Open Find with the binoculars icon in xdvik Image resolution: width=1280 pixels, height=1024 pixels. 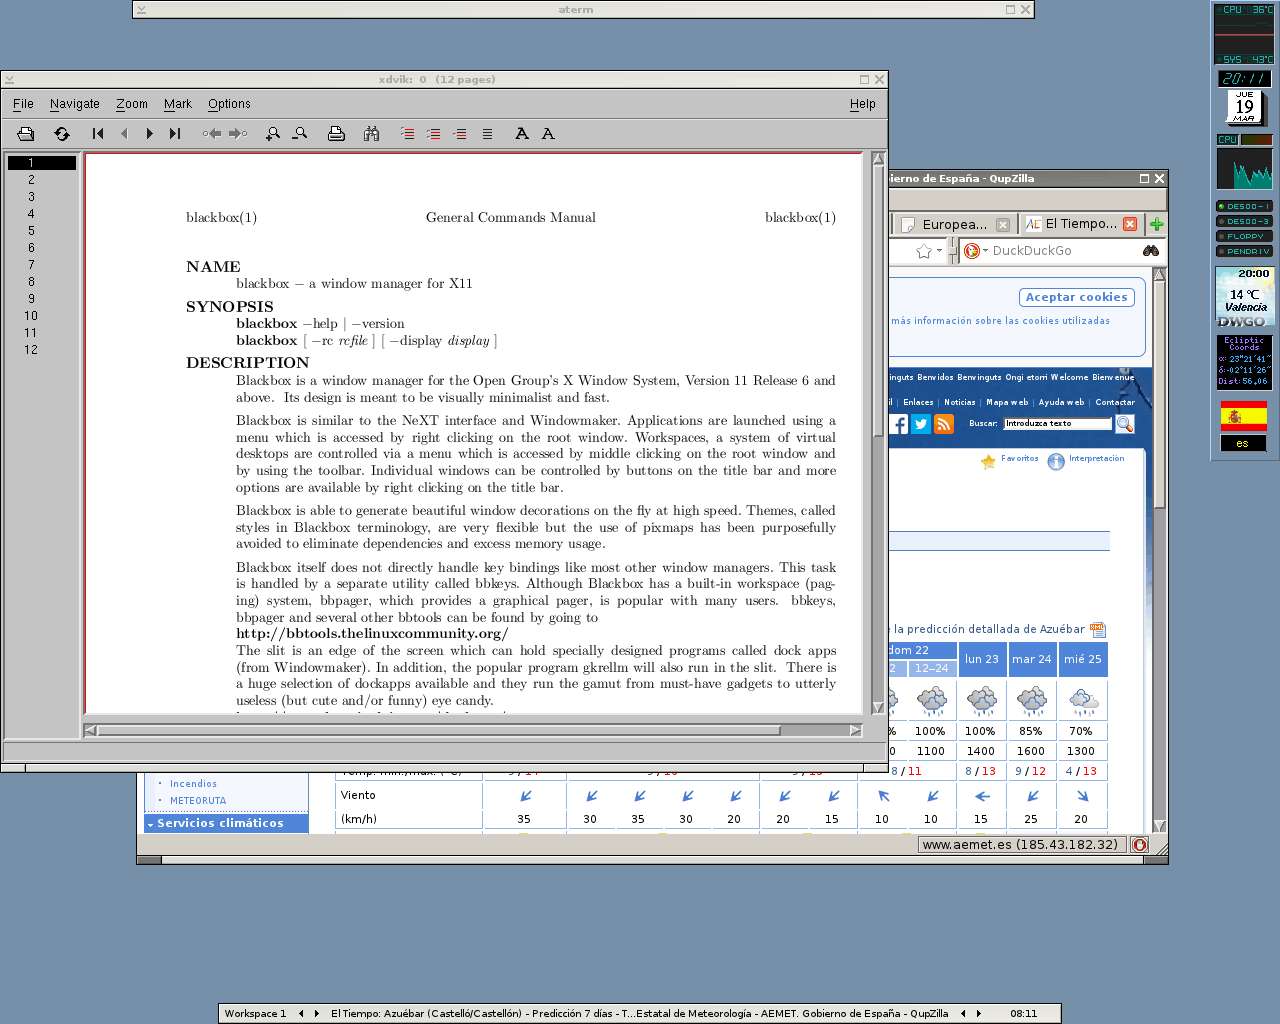tap(371, 133)
